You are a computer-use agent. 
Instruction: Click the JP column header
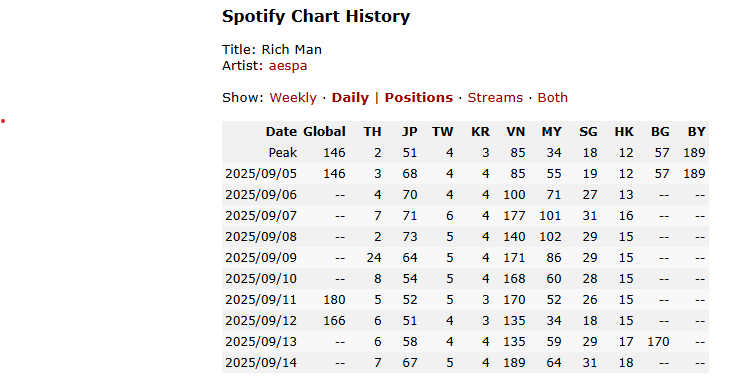coord(409,132)
